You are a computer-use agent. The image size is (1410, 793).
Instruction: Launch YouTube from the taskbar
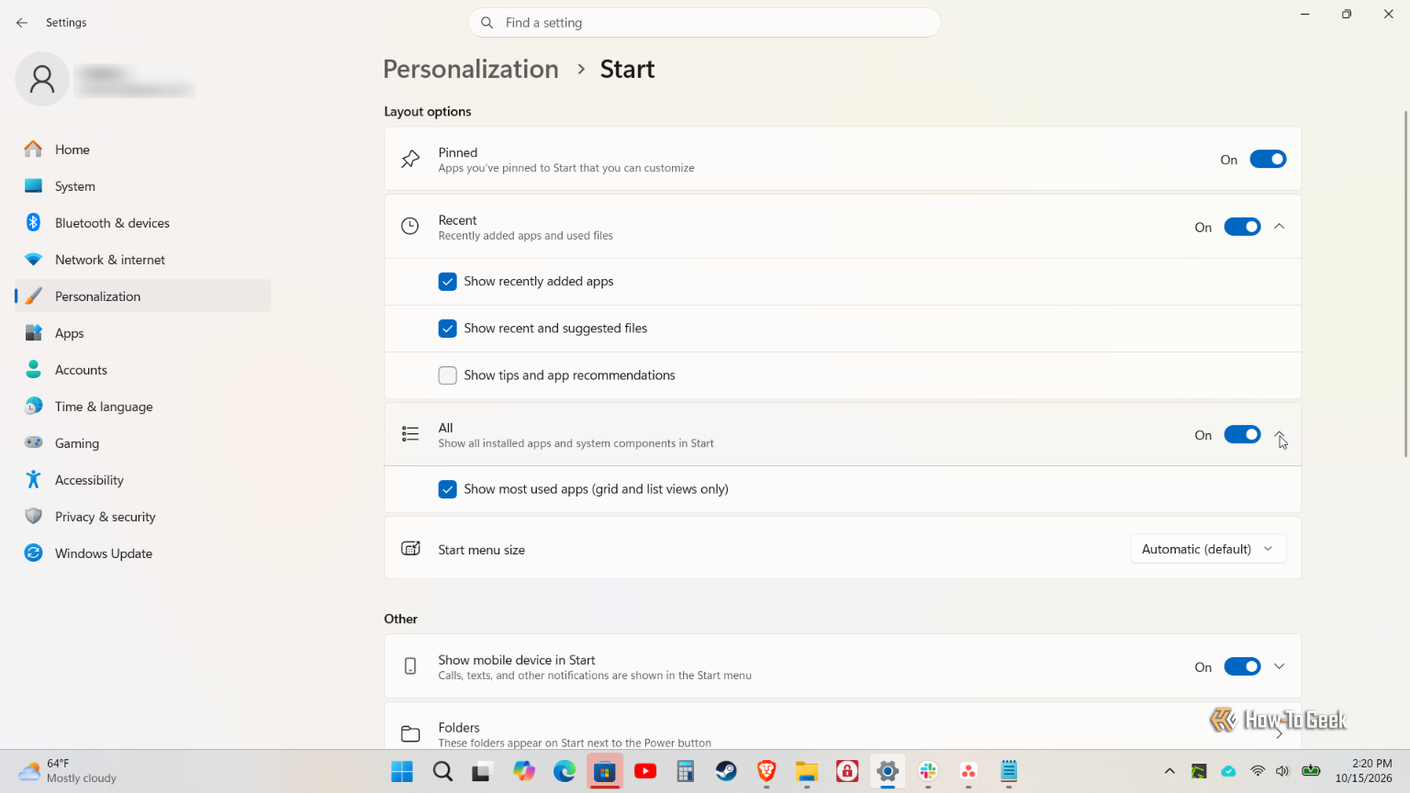645,771
